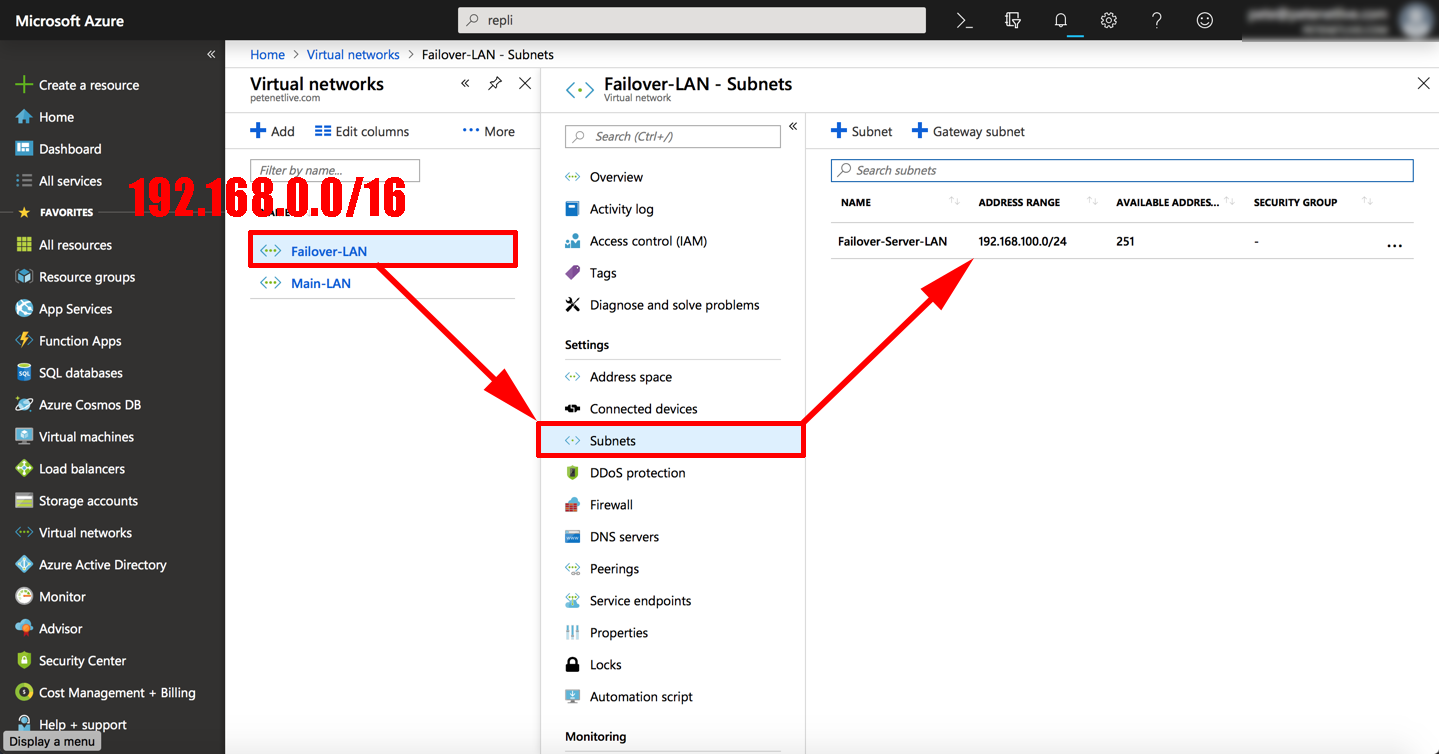Collapse the Failover-LAN resource menu
The height and width of the screenshot is (754, 1439).
[793, 126]
